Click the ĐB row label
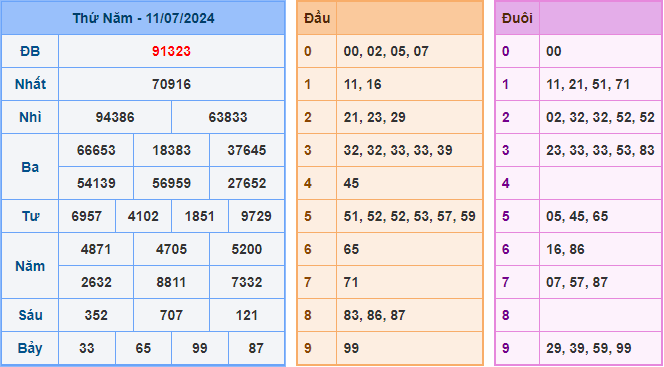Screen dimensions: 664x367 coord(30,51)
